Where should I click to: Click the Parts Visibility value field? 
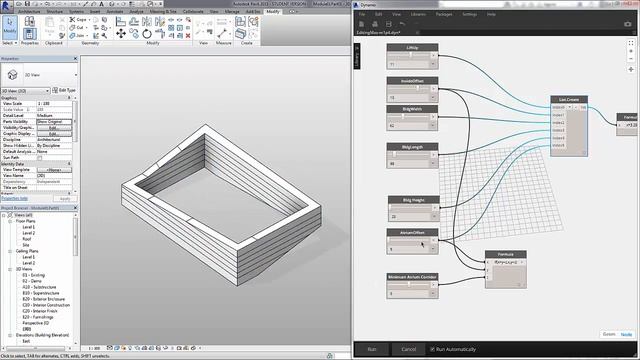click(54, 122)
